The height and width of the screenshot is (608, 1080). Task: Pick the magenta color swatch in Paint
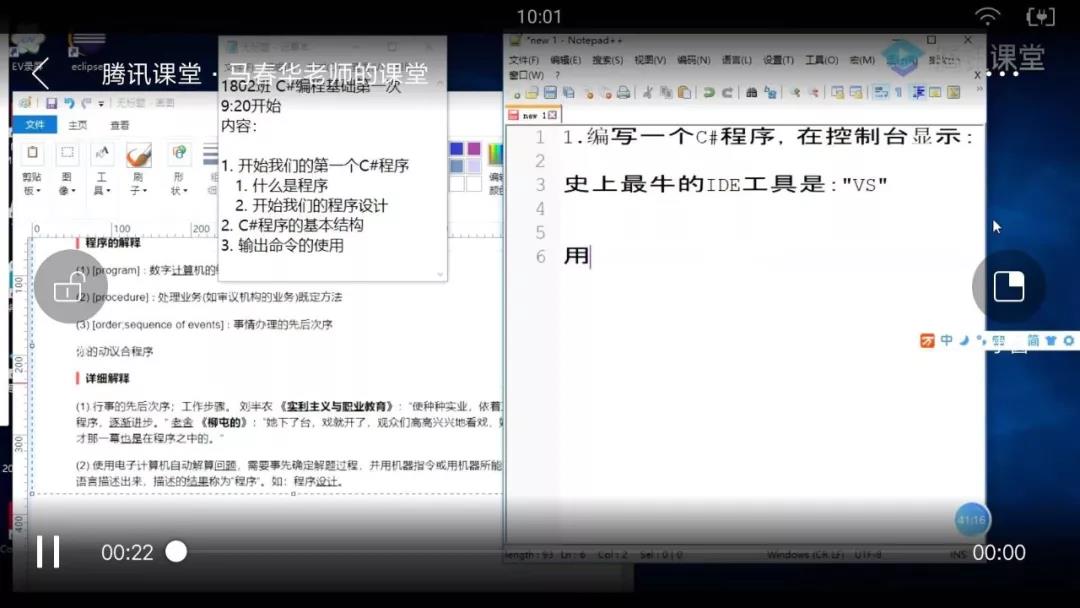tap(474, 149)
